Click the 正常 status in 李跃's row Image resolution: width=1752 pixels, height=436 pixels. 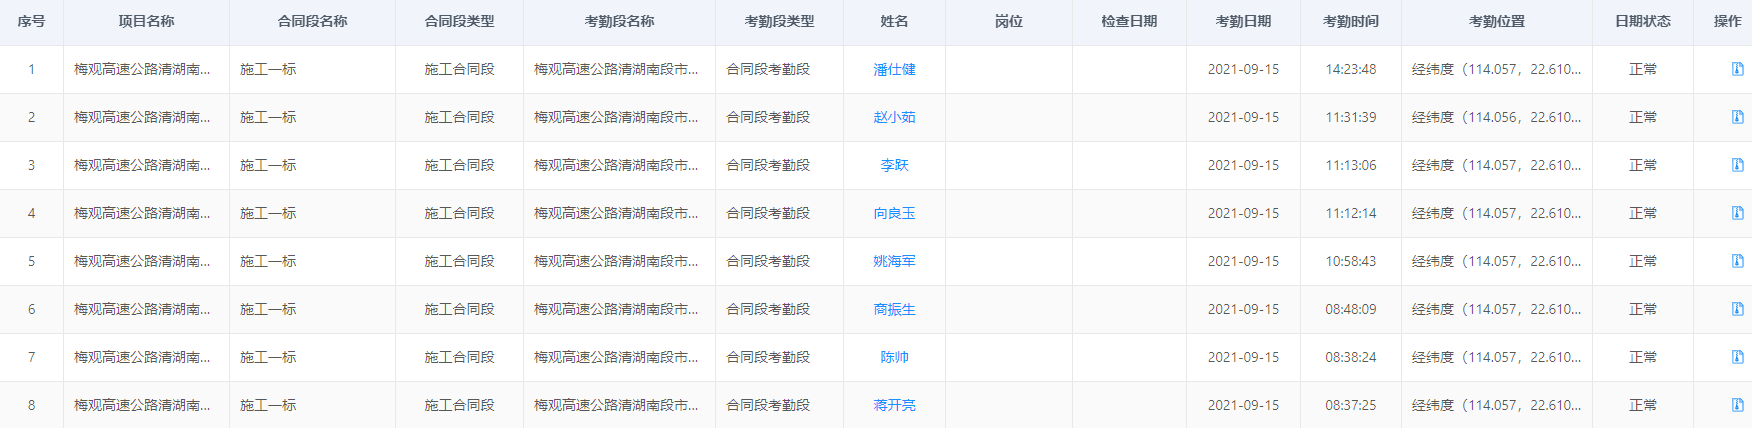click(1642, 165)
